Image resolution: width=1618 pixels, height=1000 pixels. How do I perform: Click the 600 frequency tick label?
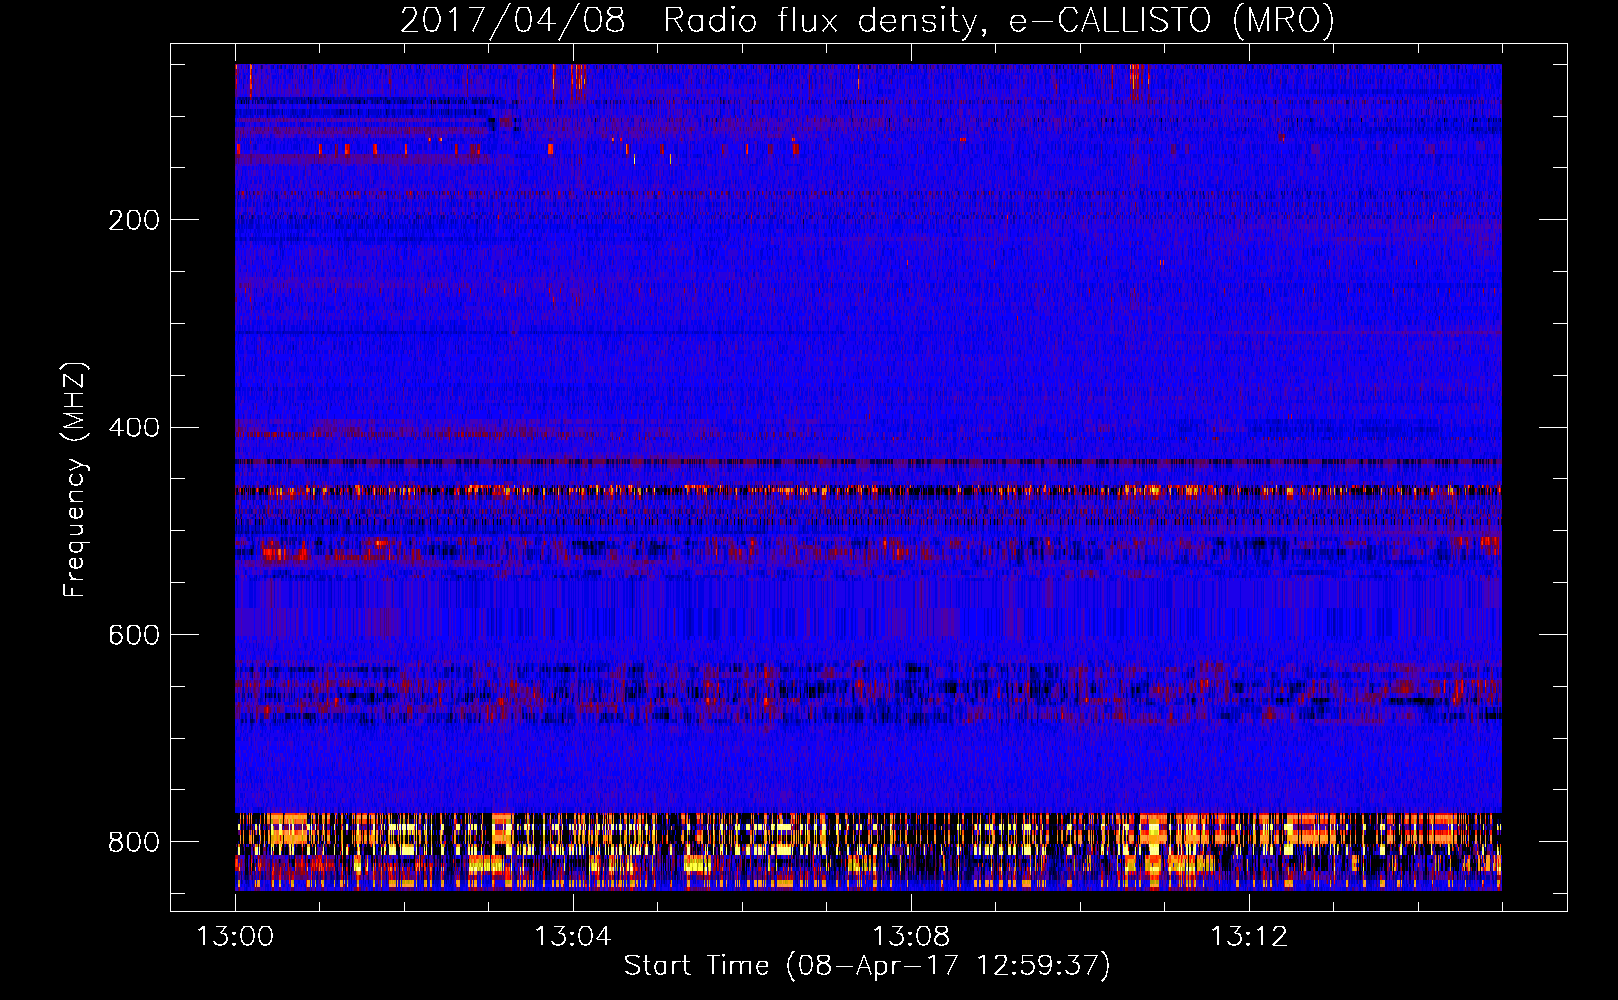(134, 636)
